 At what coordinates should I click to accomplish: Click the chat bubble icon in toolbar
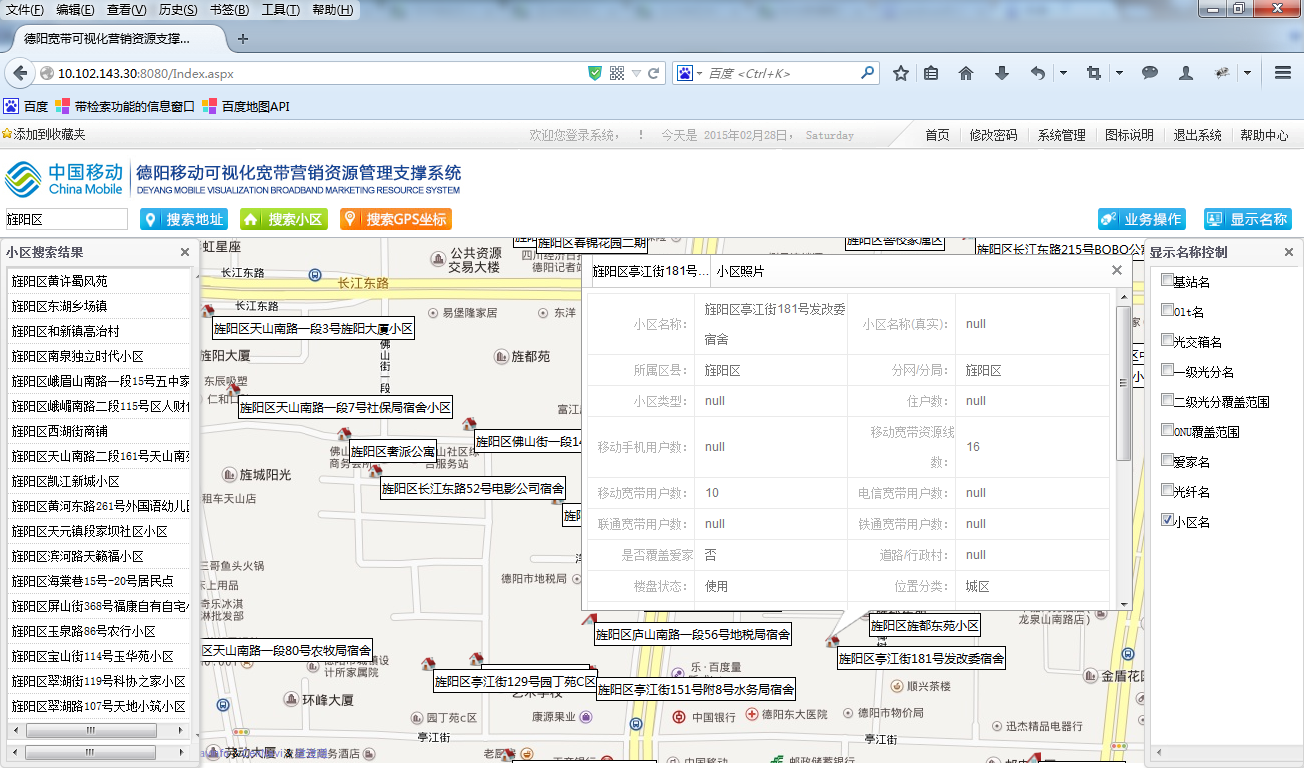pyautogui.click(x=1150, y=73)
